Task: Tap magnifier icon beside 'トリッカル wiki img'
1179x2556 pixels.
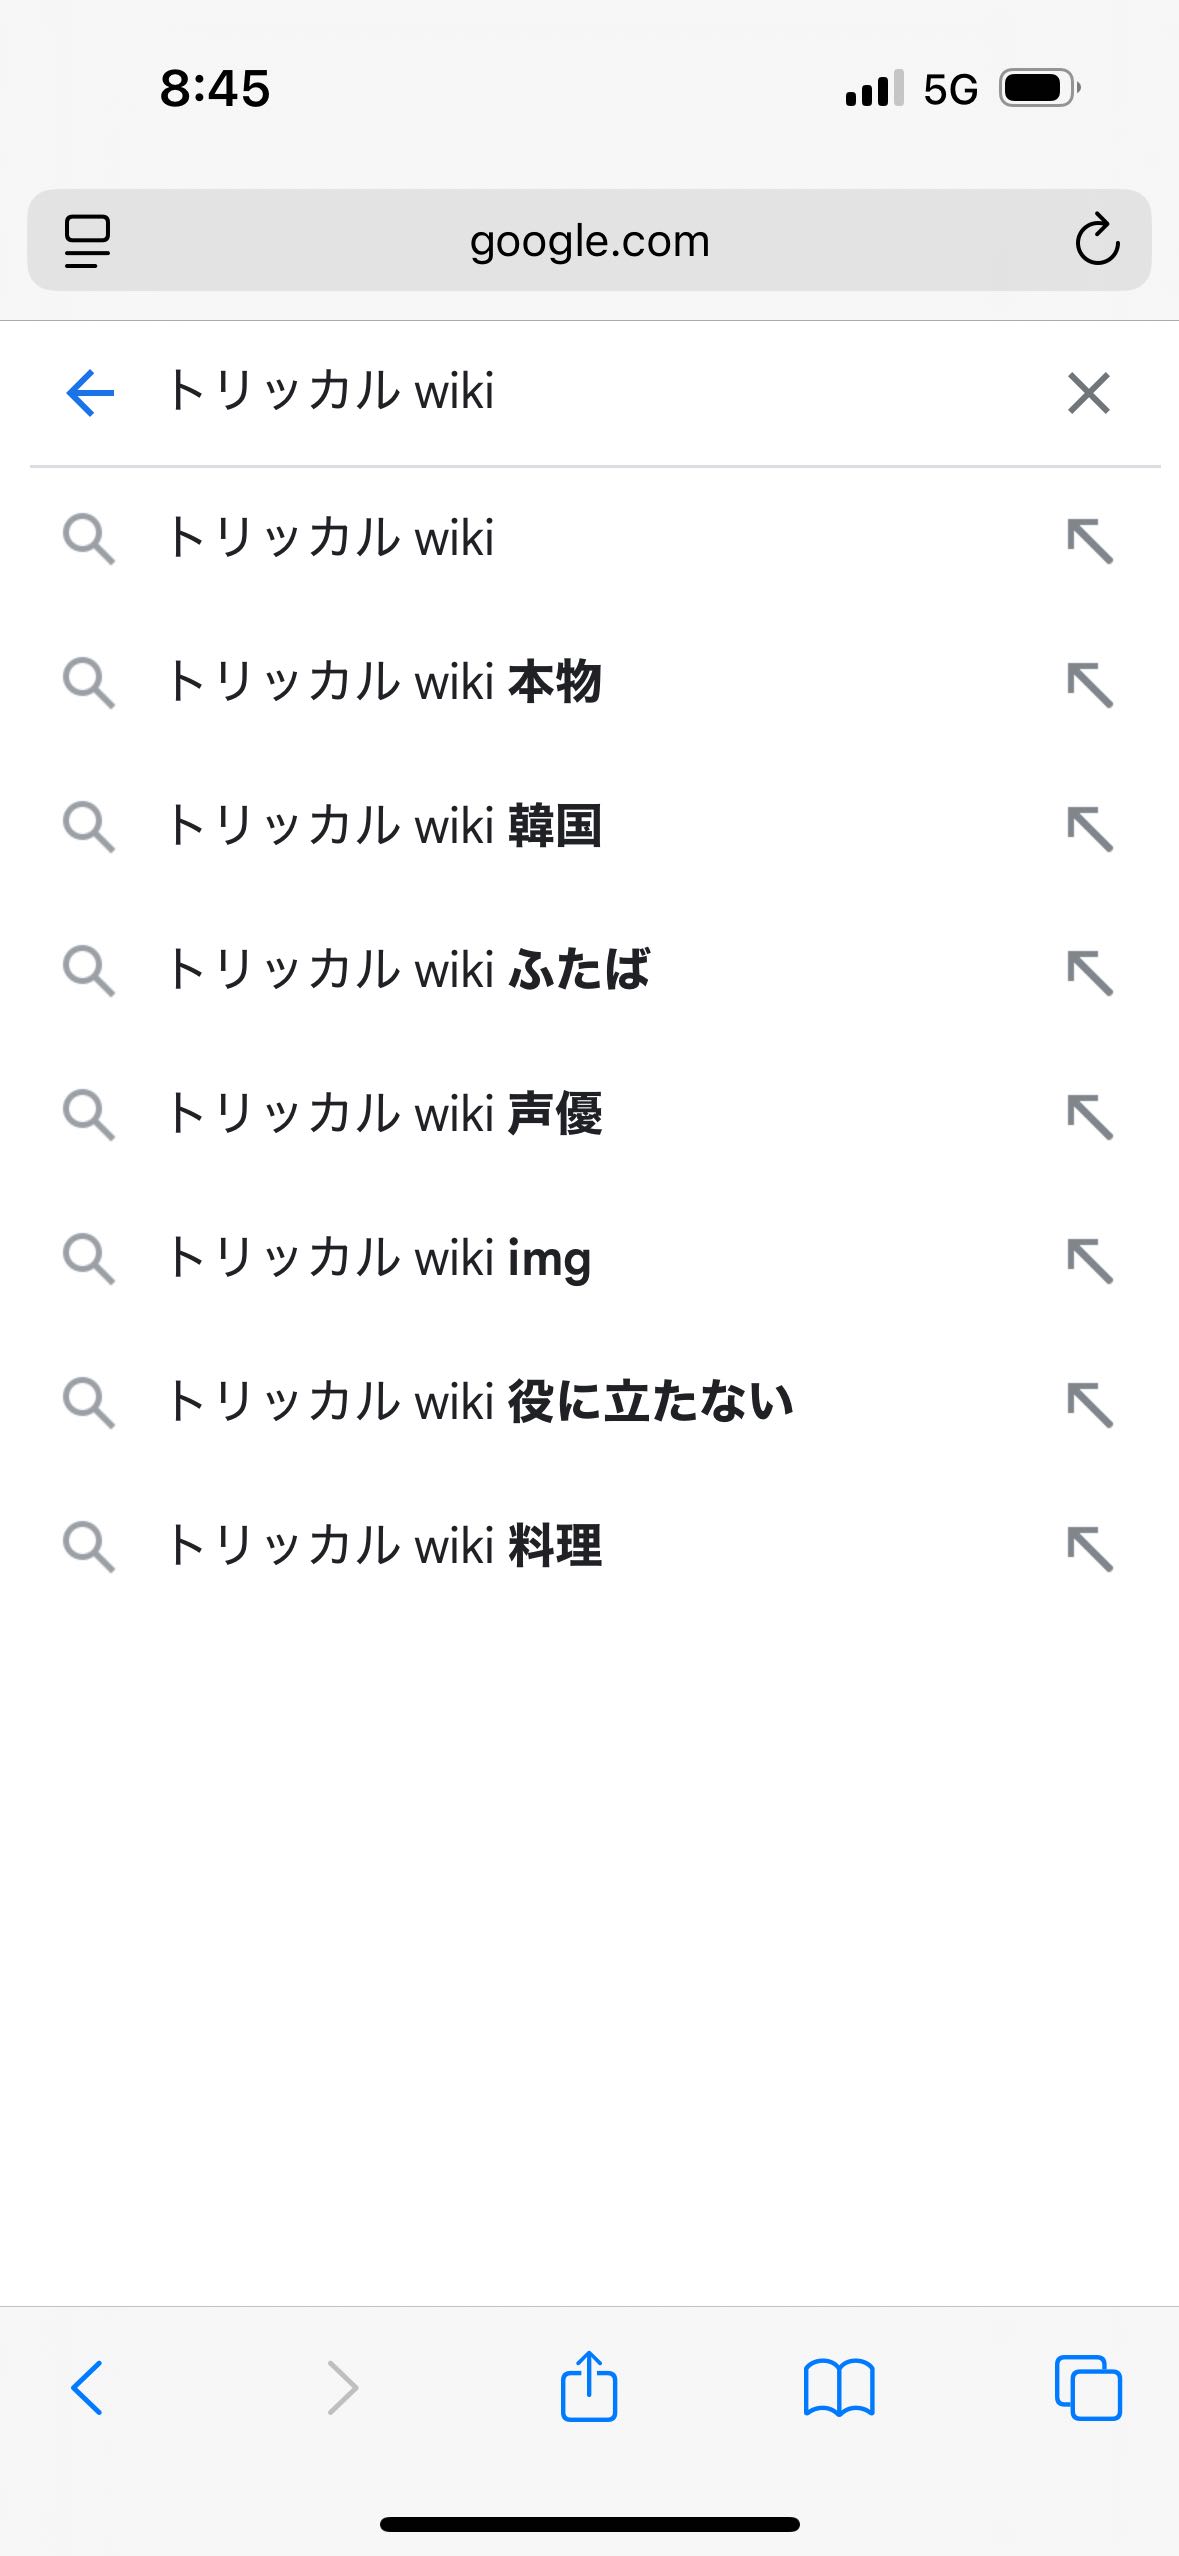Action: (88, 1258)
